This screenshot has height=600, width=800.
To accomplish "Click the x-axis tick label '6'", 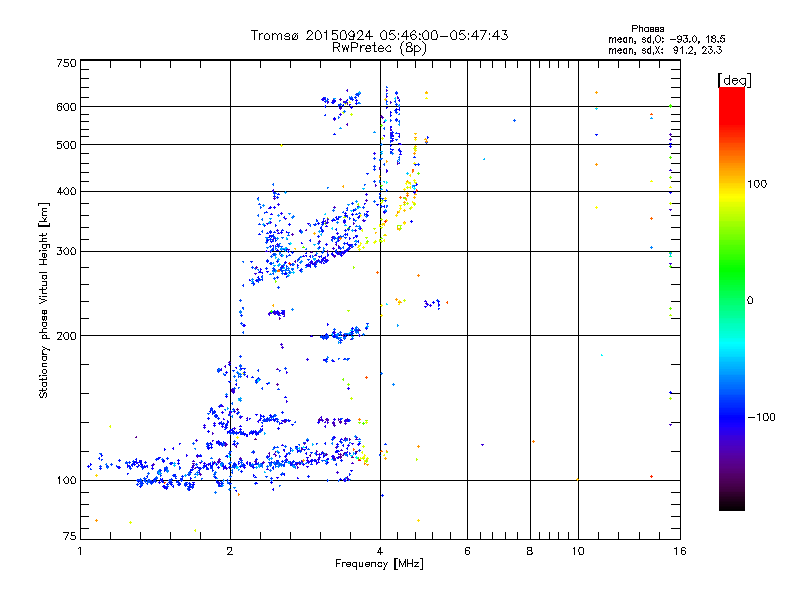I will click(x=467, y=551).
